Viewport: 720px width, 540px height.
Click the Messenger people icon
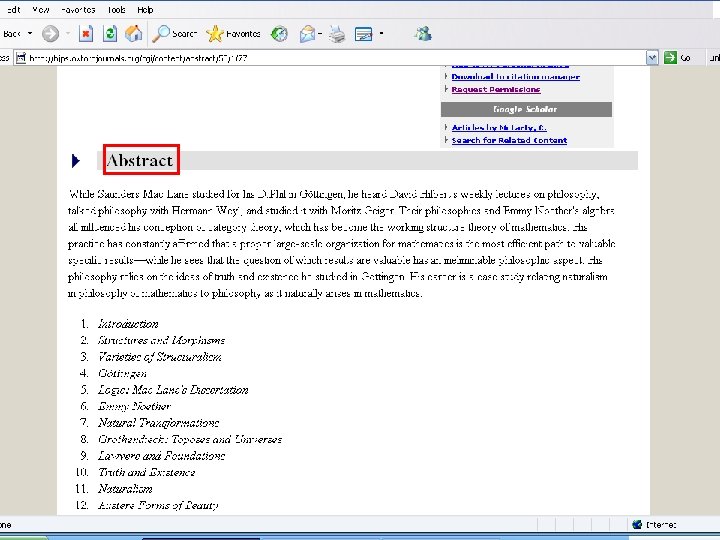coord(423,34)
